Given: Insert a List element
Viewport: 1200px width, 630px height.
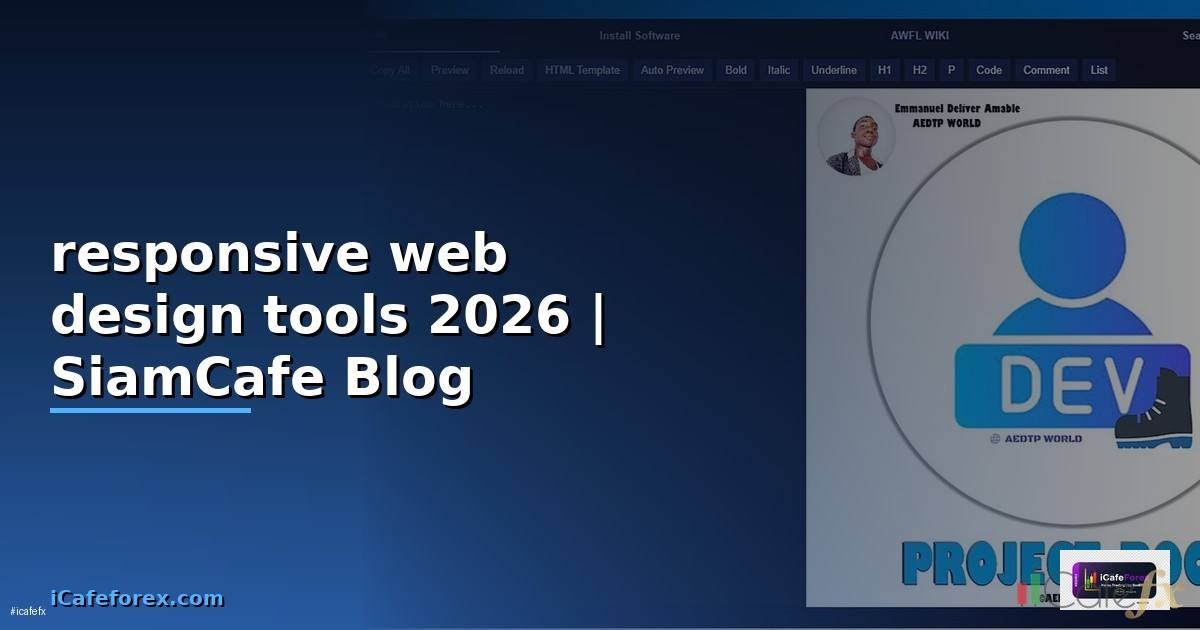Looking at the screenshot, I should [x=1099, y=70].
